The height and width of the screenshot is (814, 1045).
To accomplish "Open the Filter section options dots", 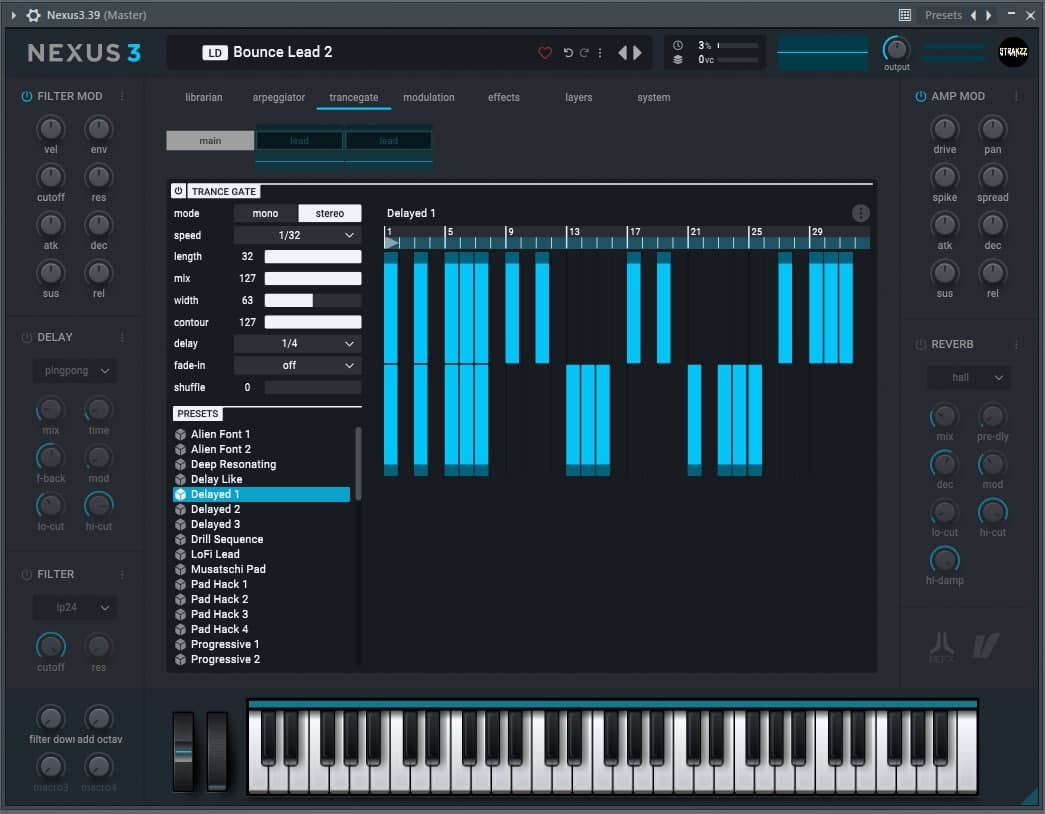I will pyautogui.click(x=122, y=574).
